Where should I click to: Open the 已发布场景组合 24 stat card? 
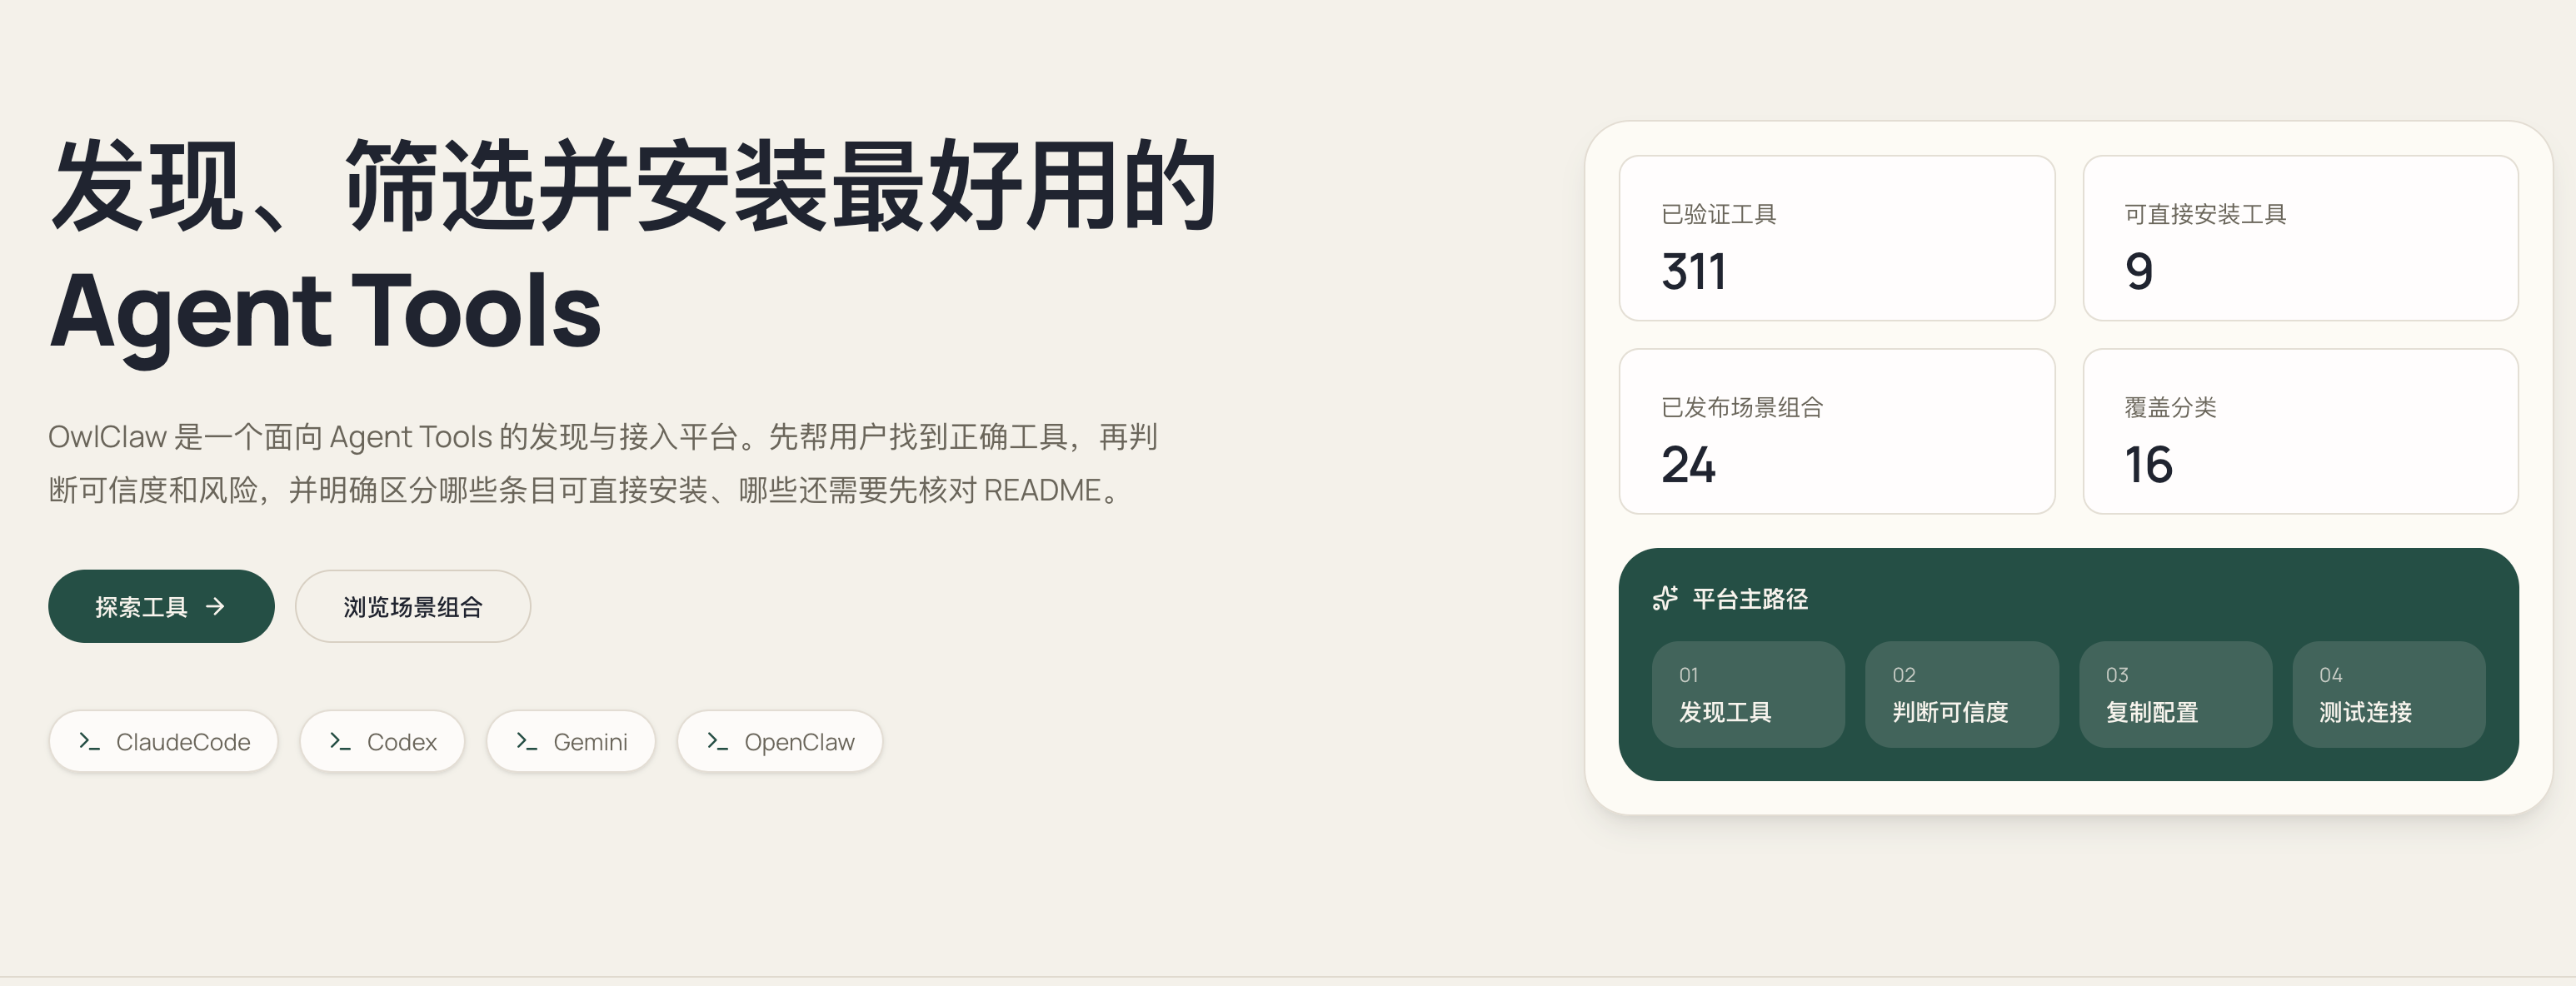pyautogui.click(x=1837, y=431)
